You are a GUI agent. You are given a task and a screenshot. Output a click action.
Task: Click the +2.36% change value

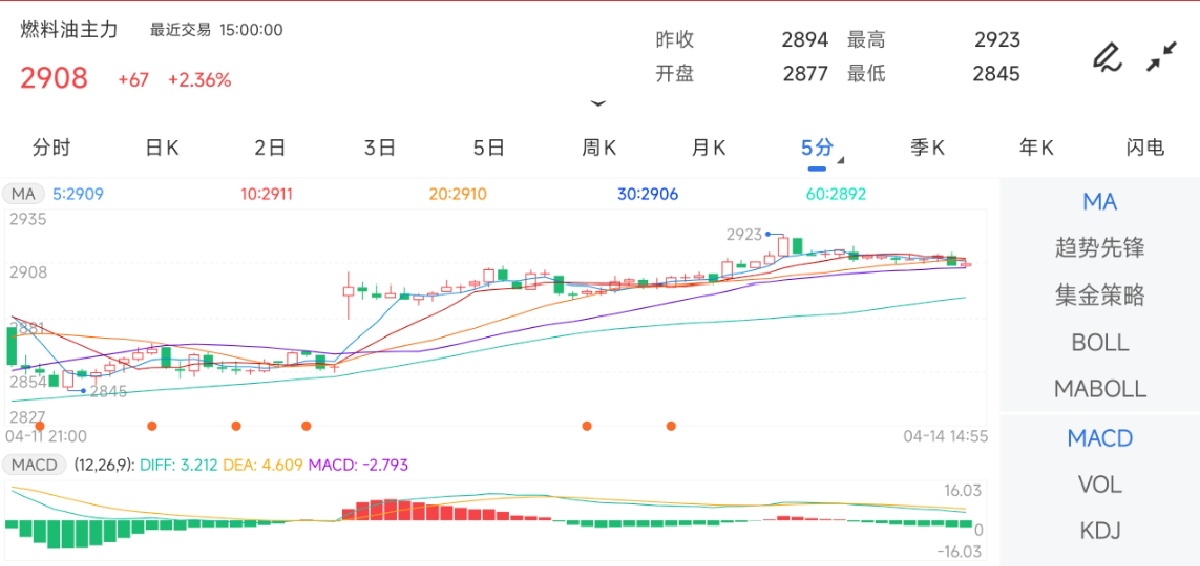pos(199,80)
